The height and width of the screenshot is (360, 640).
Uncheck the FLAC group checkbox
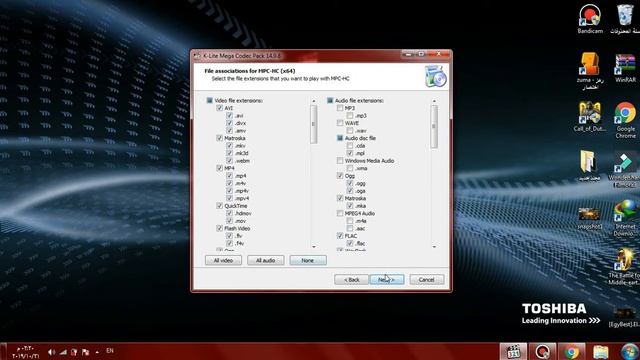[340, 236]
